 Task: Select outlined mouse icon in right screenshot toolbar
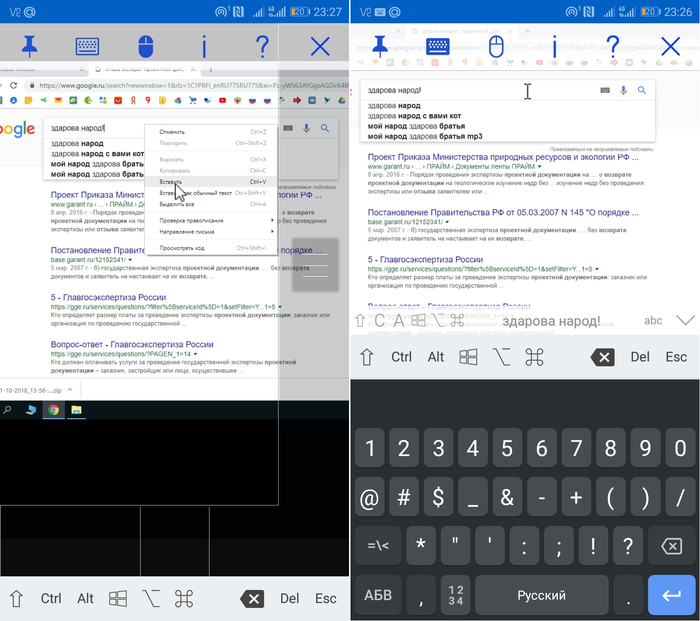496,46
